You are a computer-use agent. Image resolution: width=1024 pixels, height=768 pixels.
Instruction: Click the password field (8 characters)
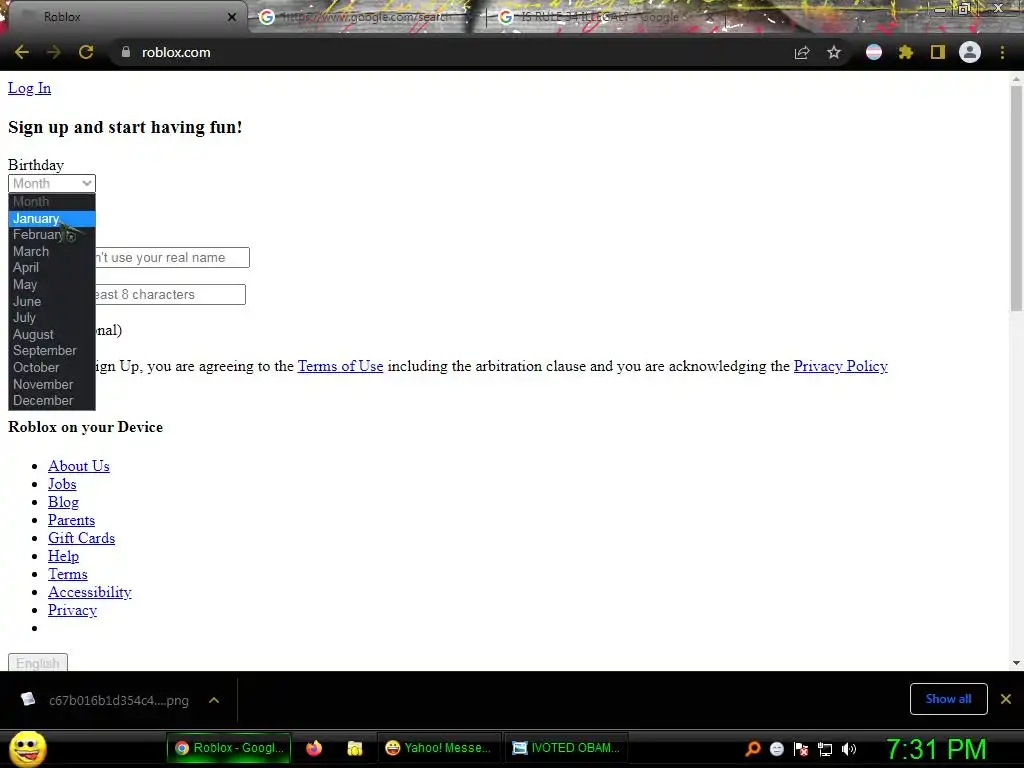coord(170,295)
